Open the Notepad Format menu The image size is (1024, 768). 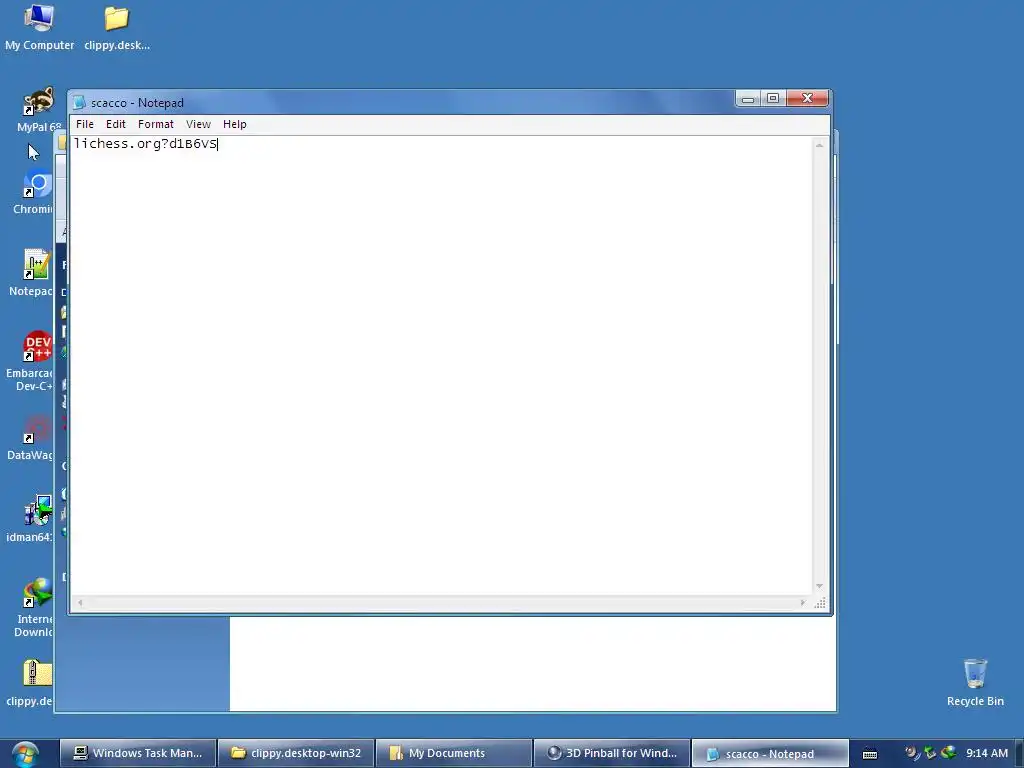[x=155, y=124]
